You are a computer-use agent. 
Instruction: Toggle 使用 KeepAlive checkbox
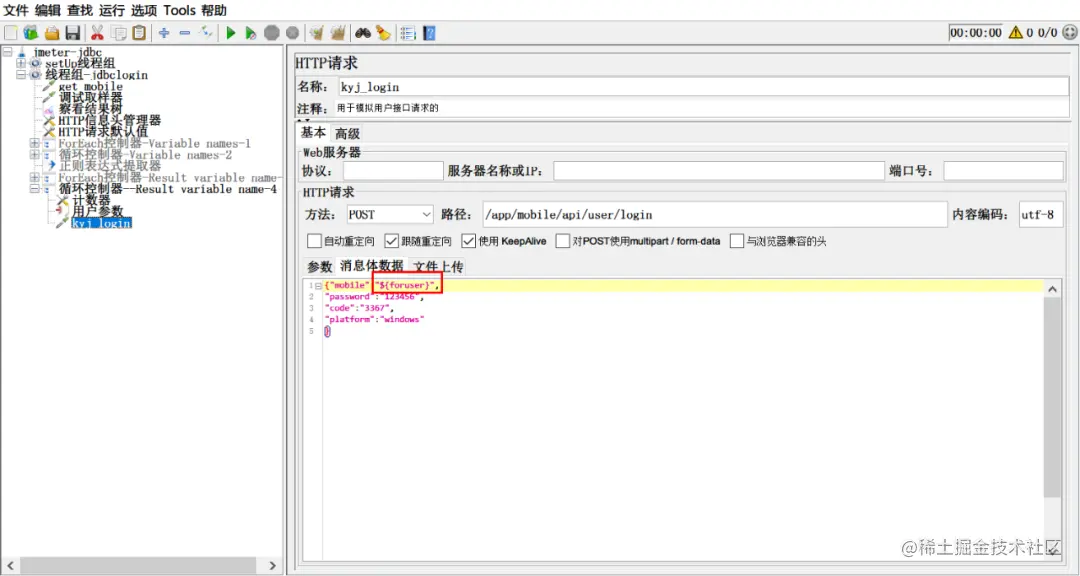click(469, 241)
